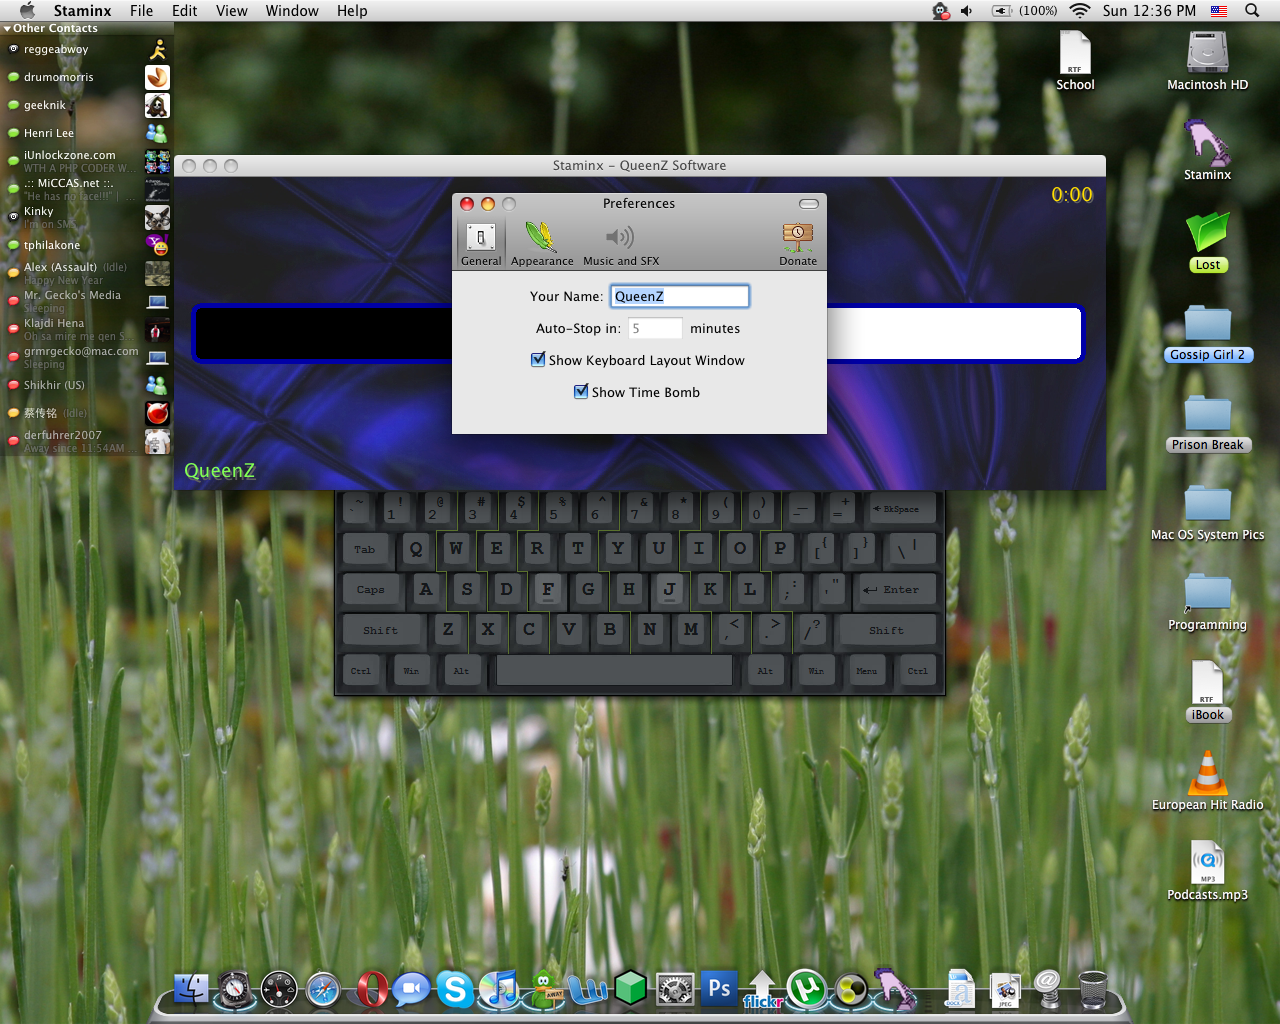Click the US flag input menu

pos(1219,11)
